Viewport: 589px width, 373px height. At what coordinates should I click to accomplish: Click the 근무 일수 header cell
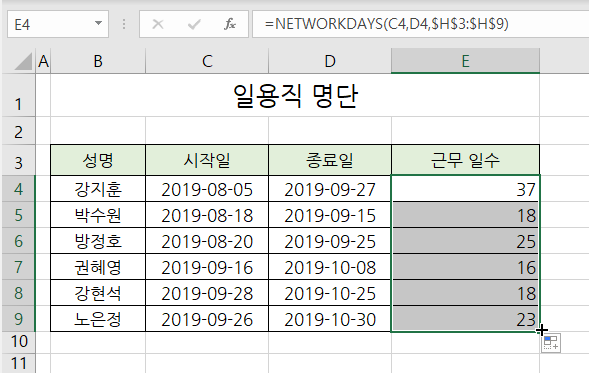coord(465,160)
